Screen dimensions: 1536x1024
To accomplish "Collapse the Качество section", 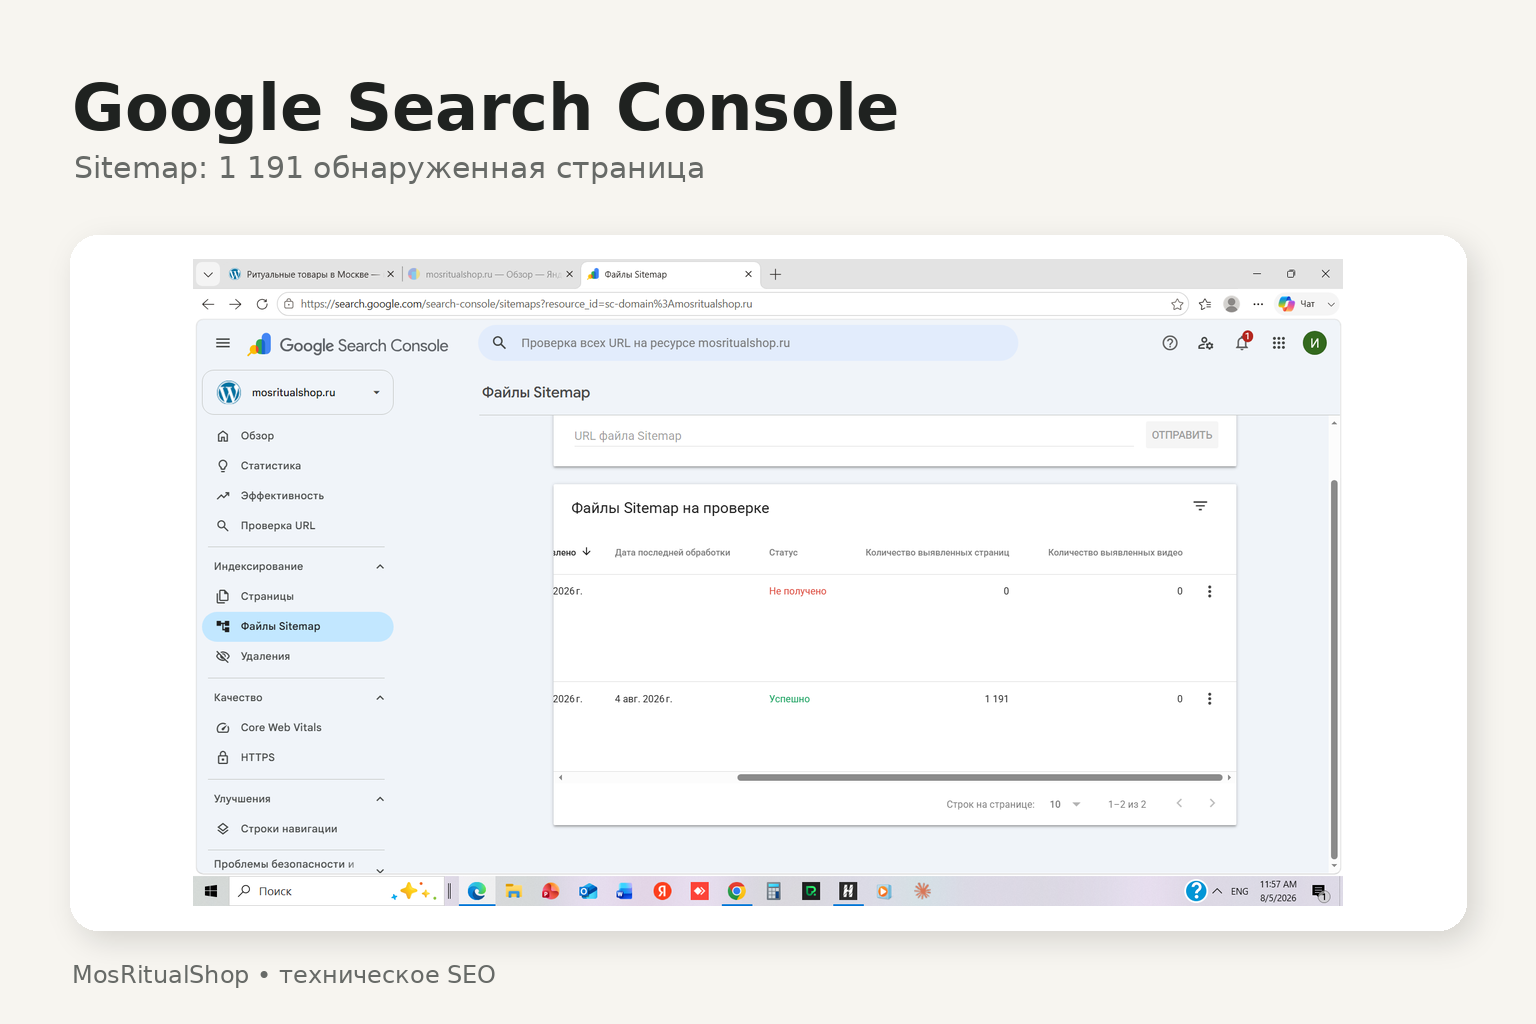I will 380,698.
